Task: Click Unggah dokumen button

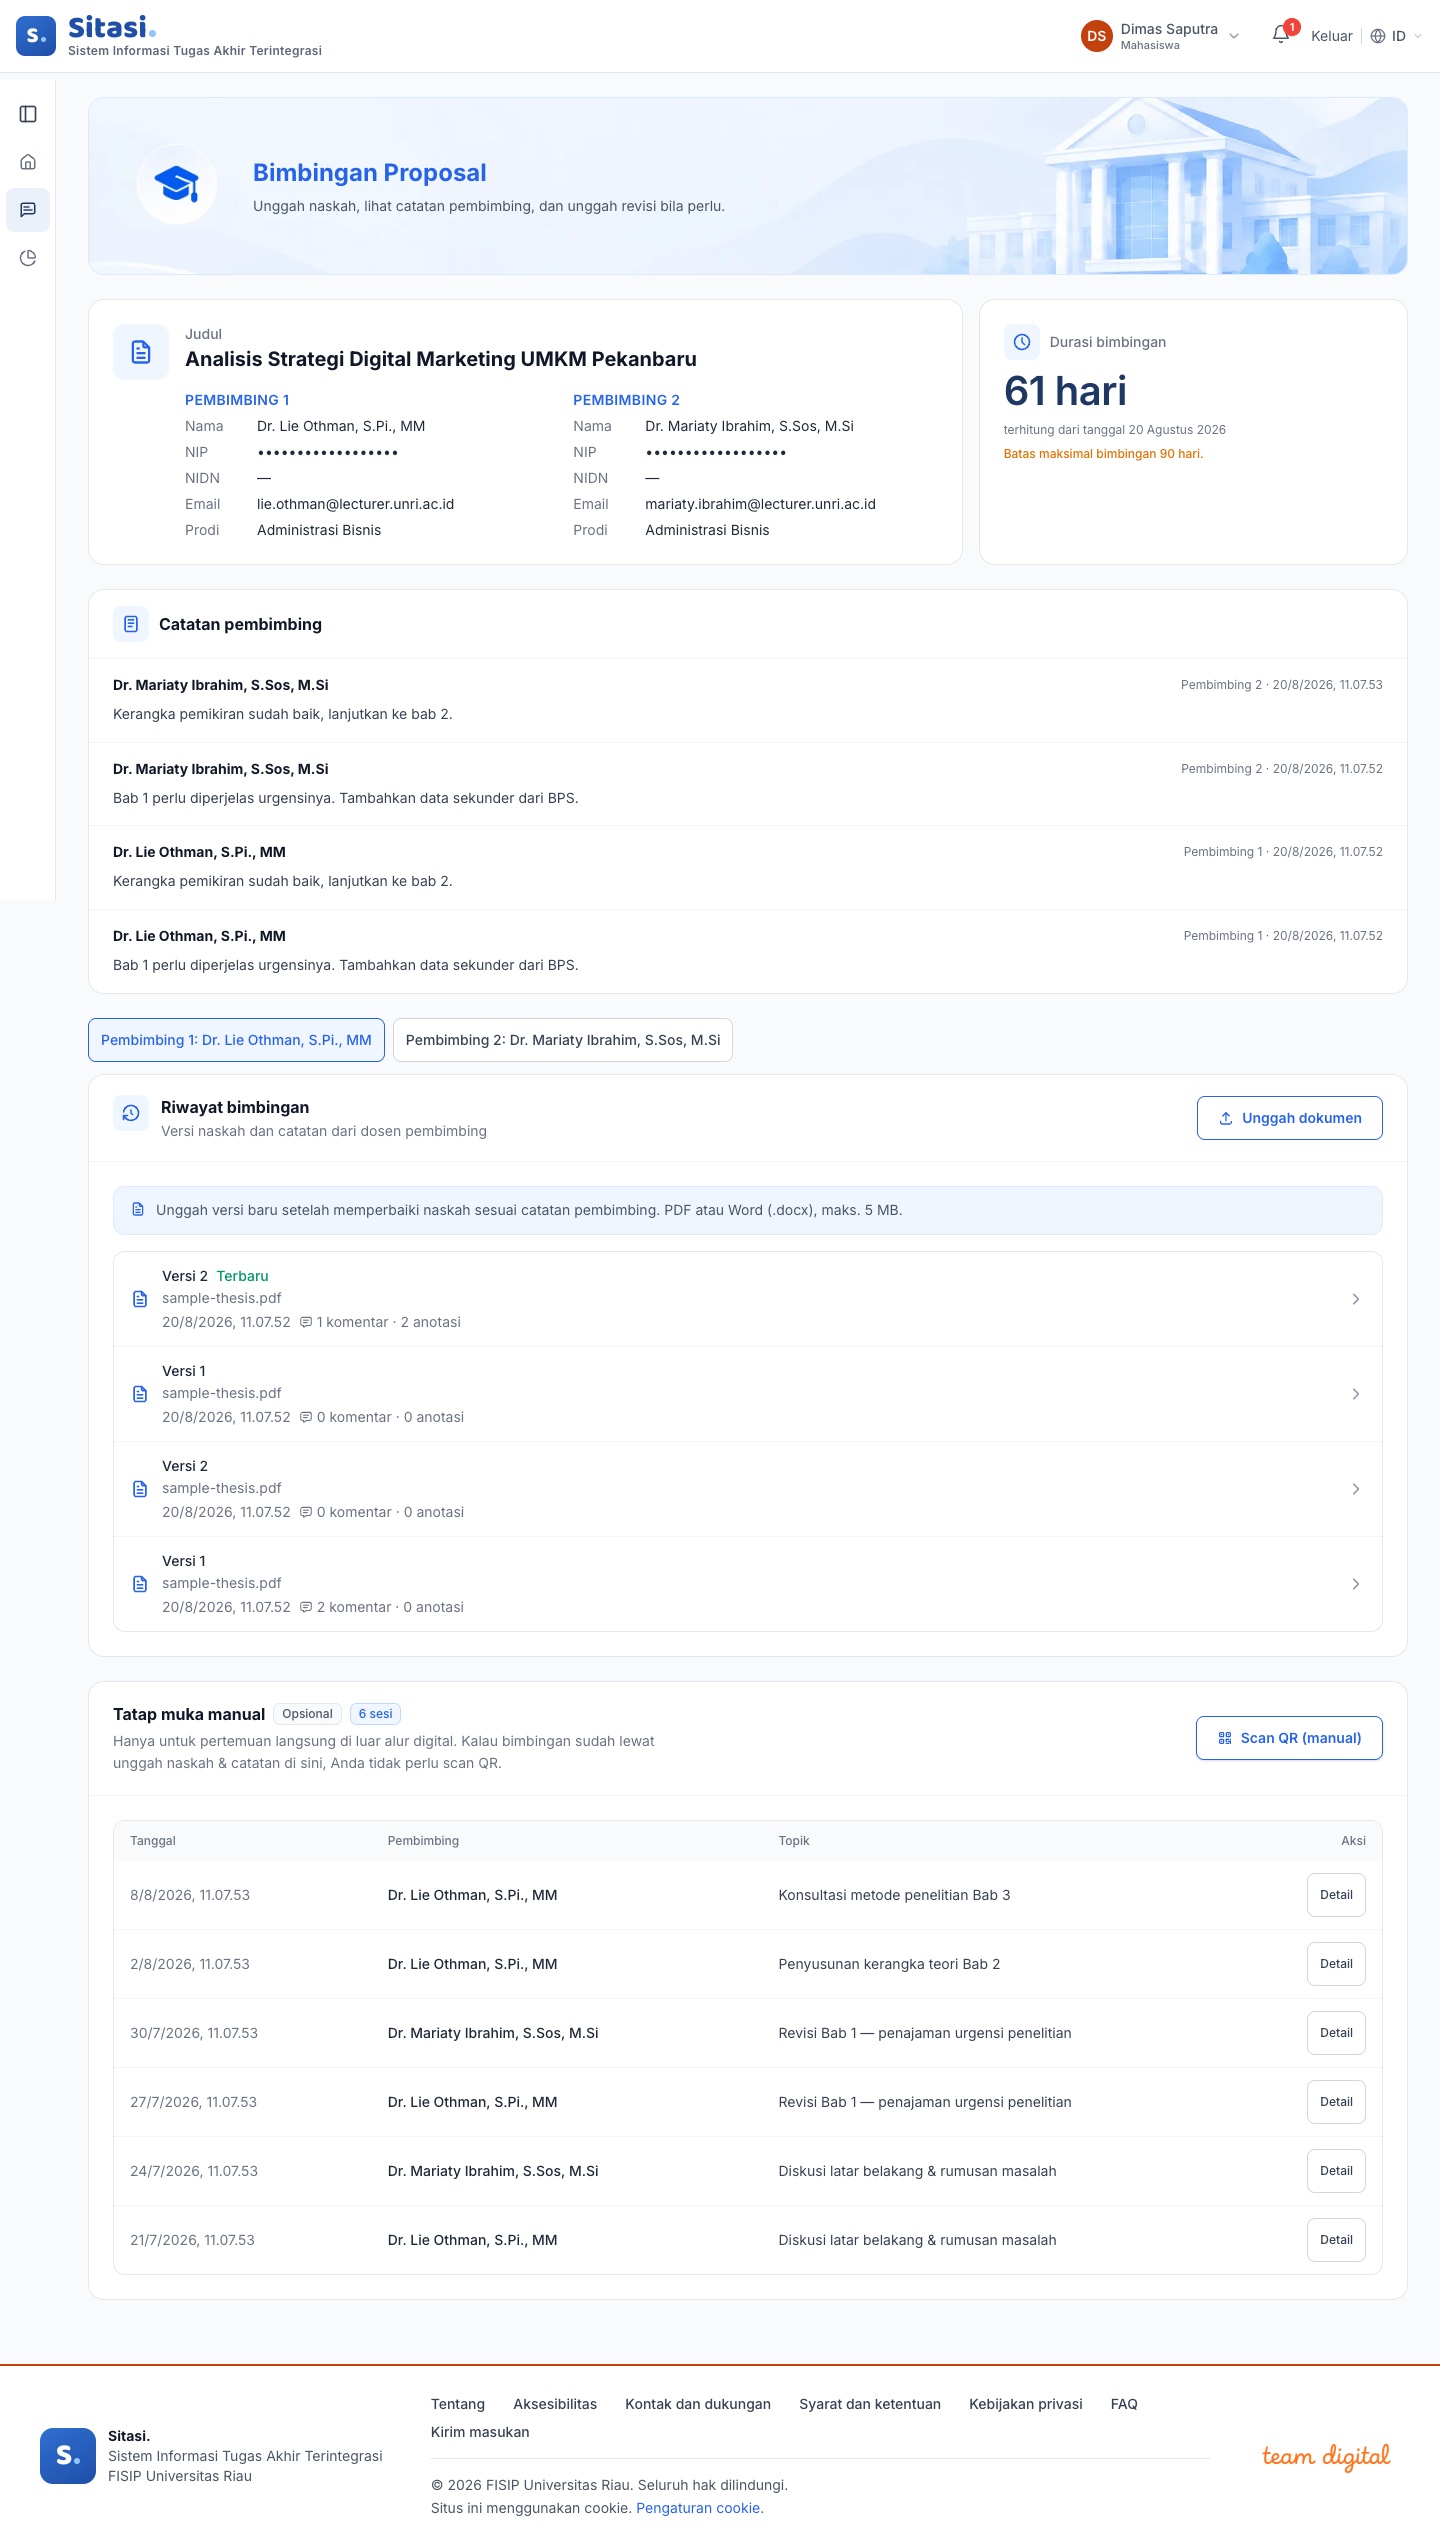Action: click(x=1290, y=1118)
